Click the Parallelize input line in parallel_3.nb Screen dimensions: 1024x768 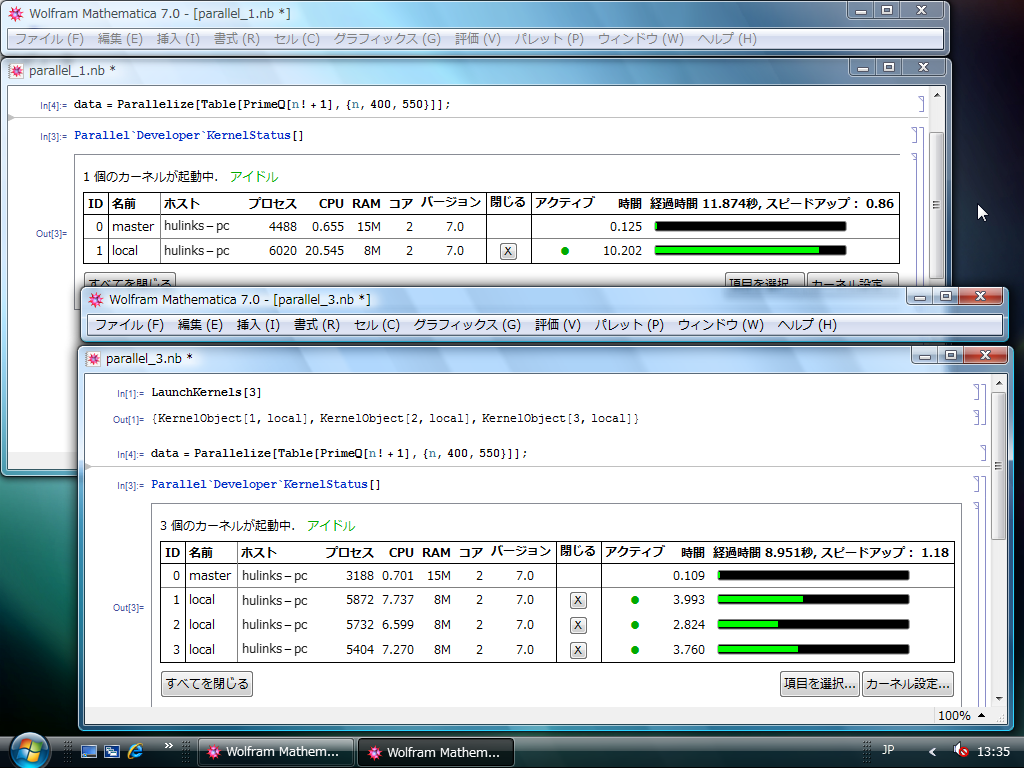click(339, 453)
